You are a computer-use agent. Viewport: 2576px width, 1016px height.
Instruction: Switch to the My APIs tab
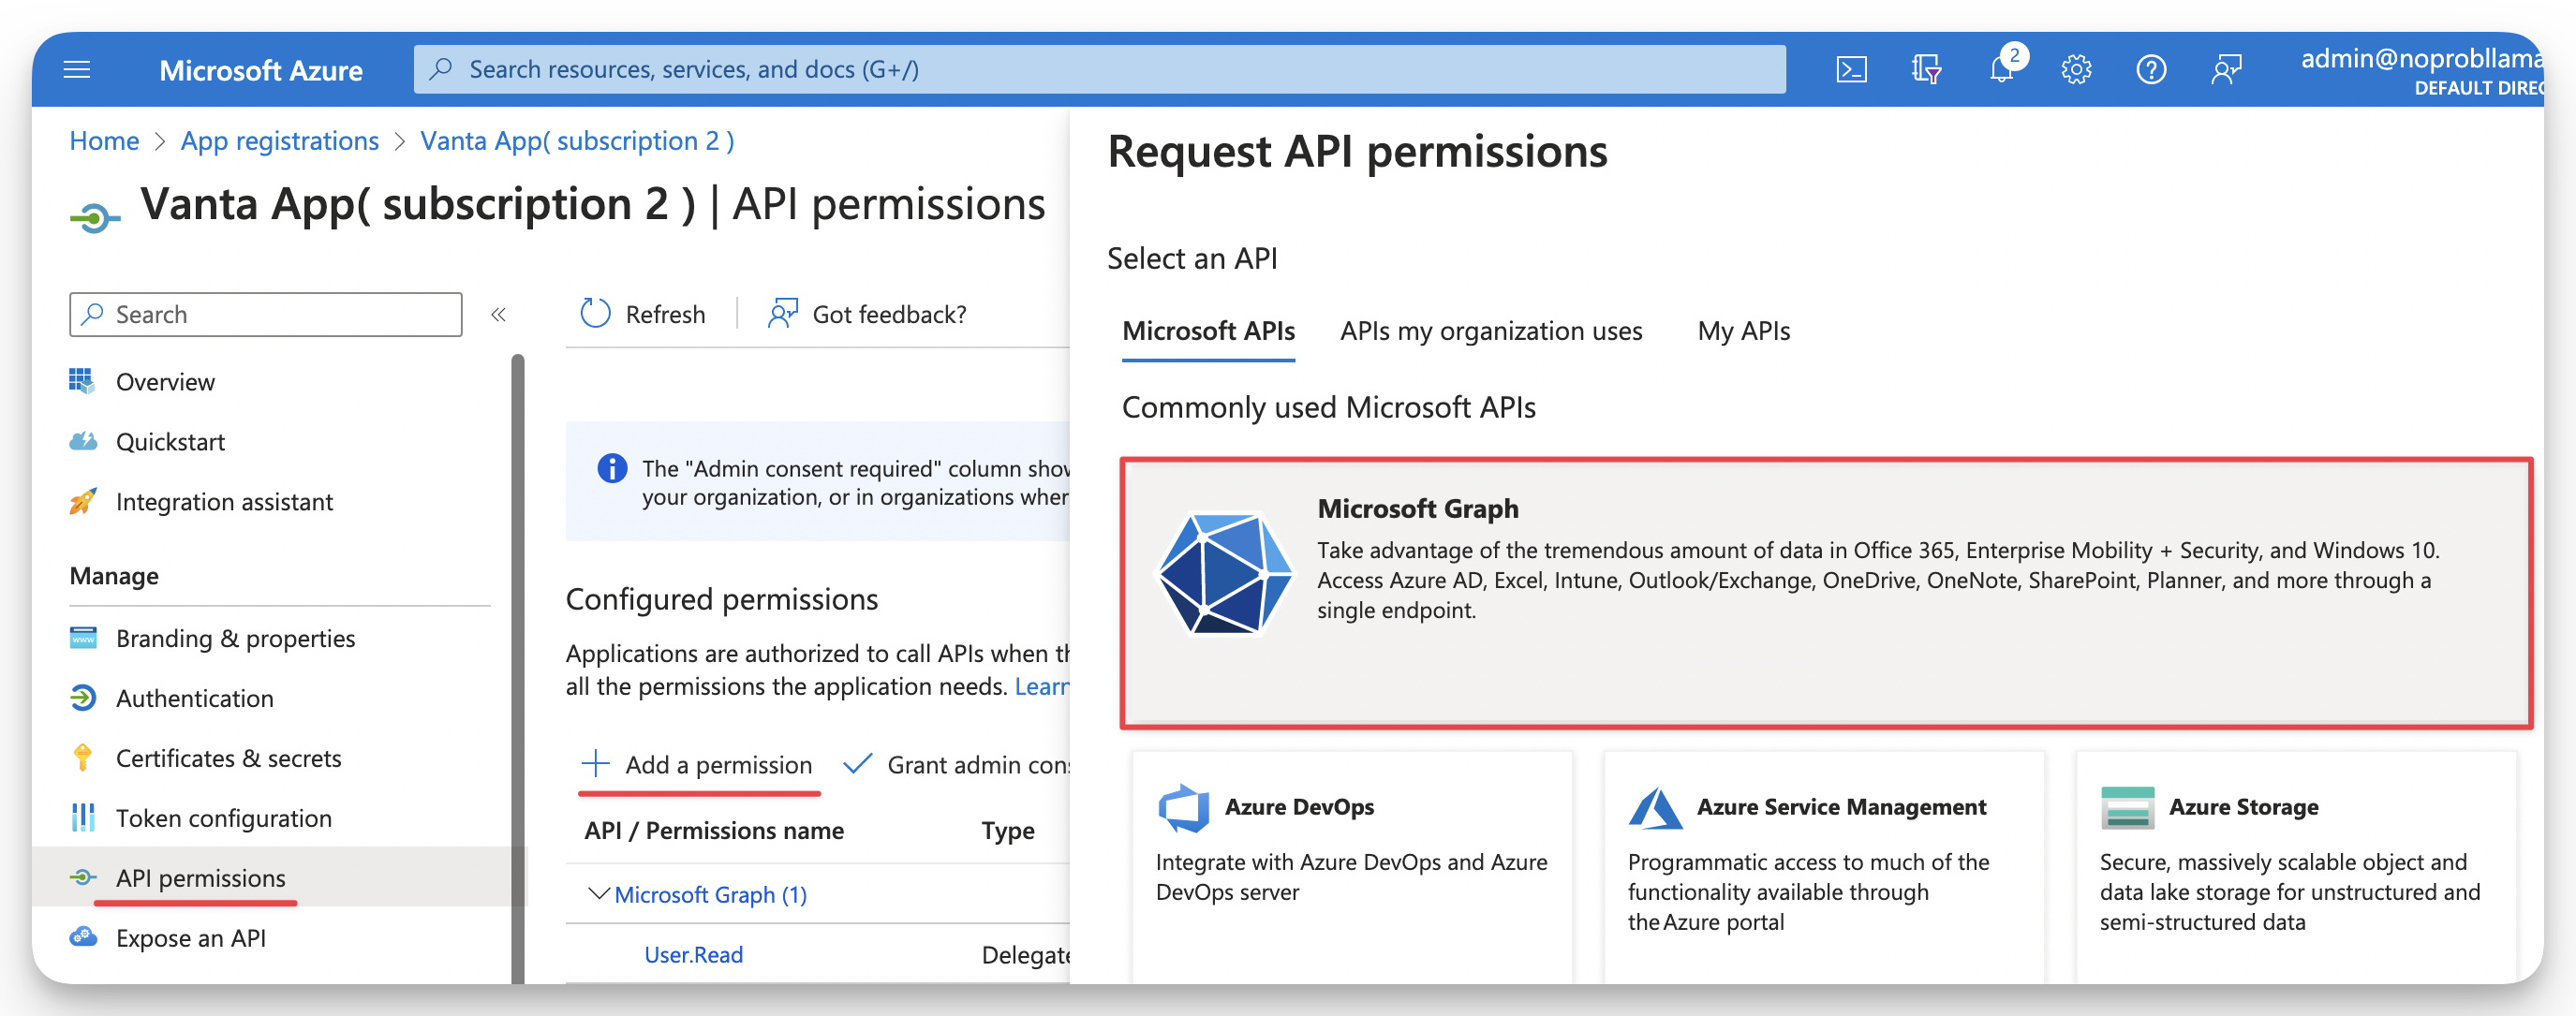point(1743,331)
